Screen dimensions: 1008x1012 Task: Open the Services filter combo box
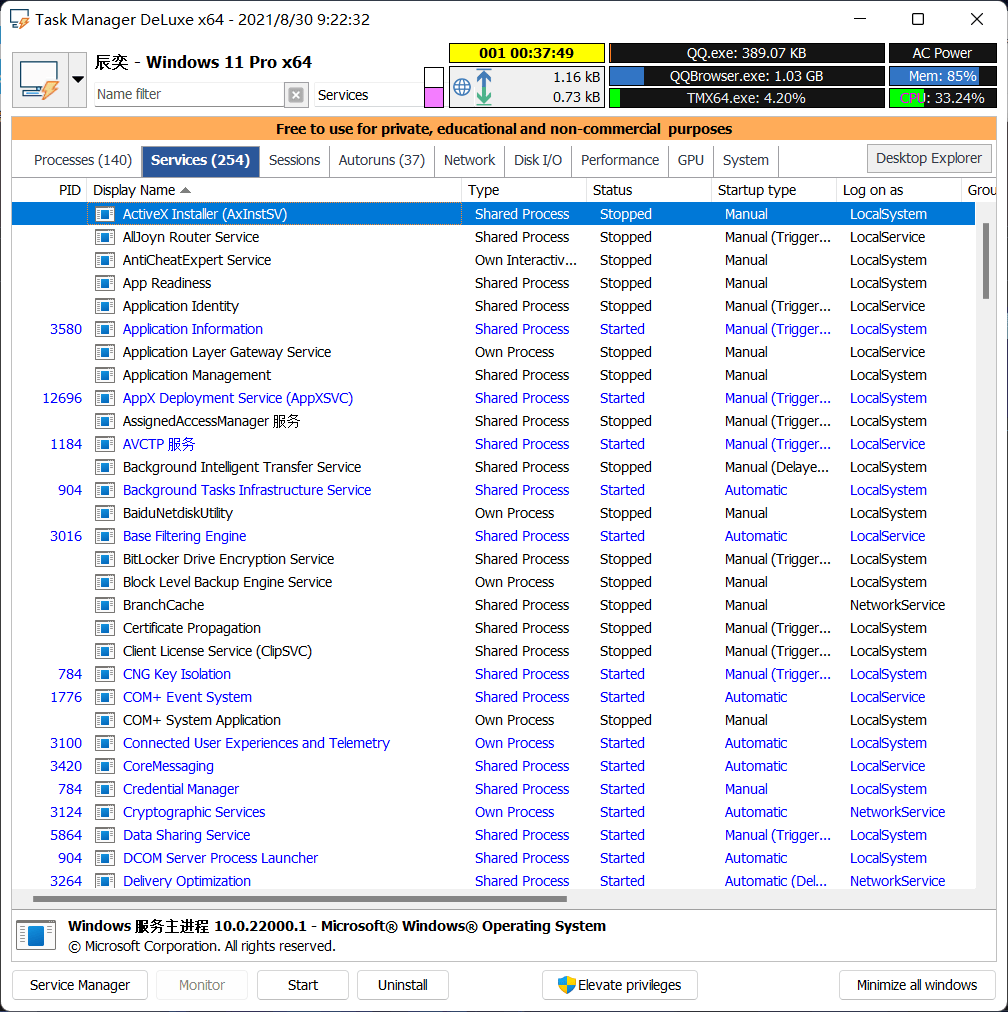click(x=370, y=92)
